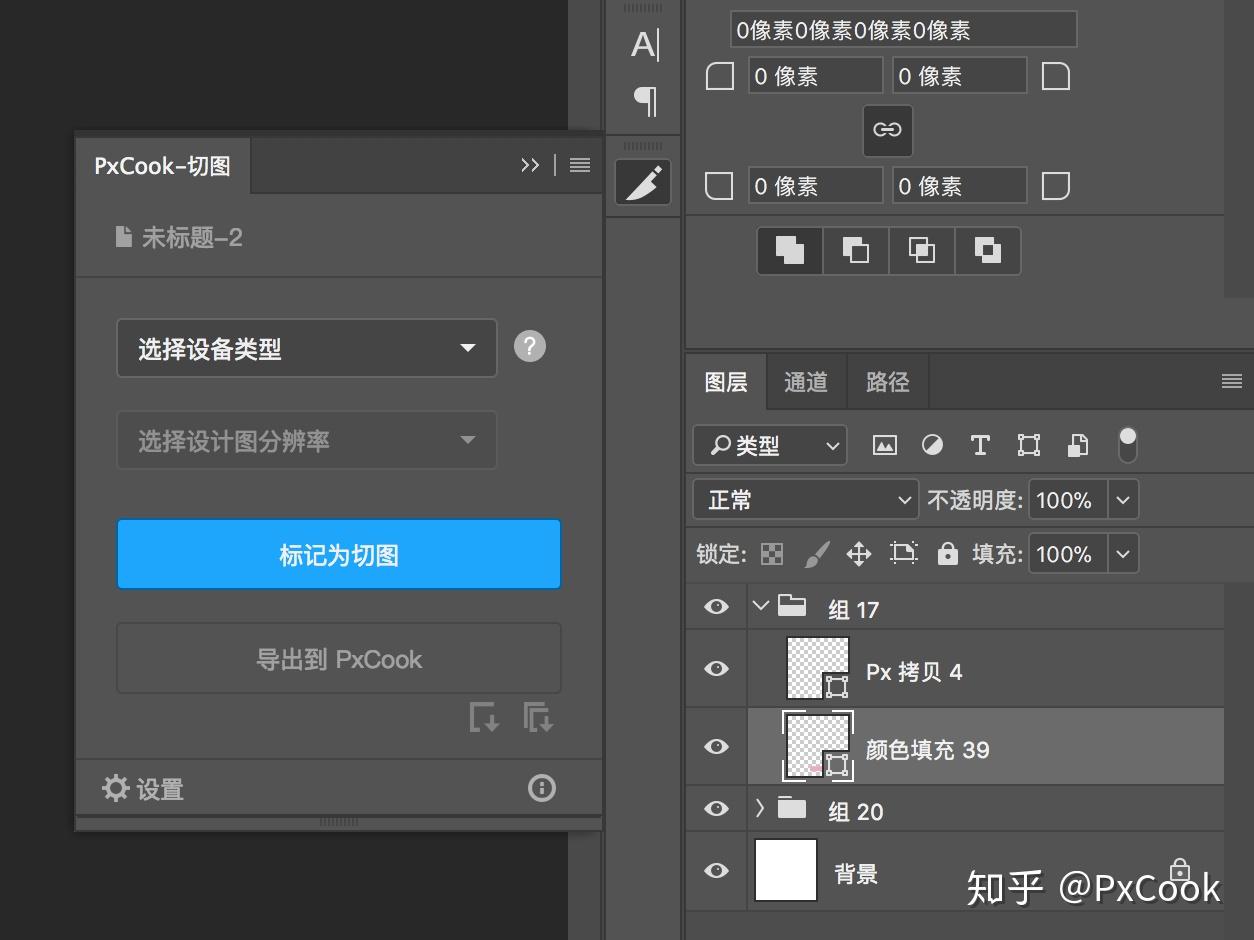Select the Unite shapes boolean icon
Screen dimensions: 1254x940
click(789, 250)
